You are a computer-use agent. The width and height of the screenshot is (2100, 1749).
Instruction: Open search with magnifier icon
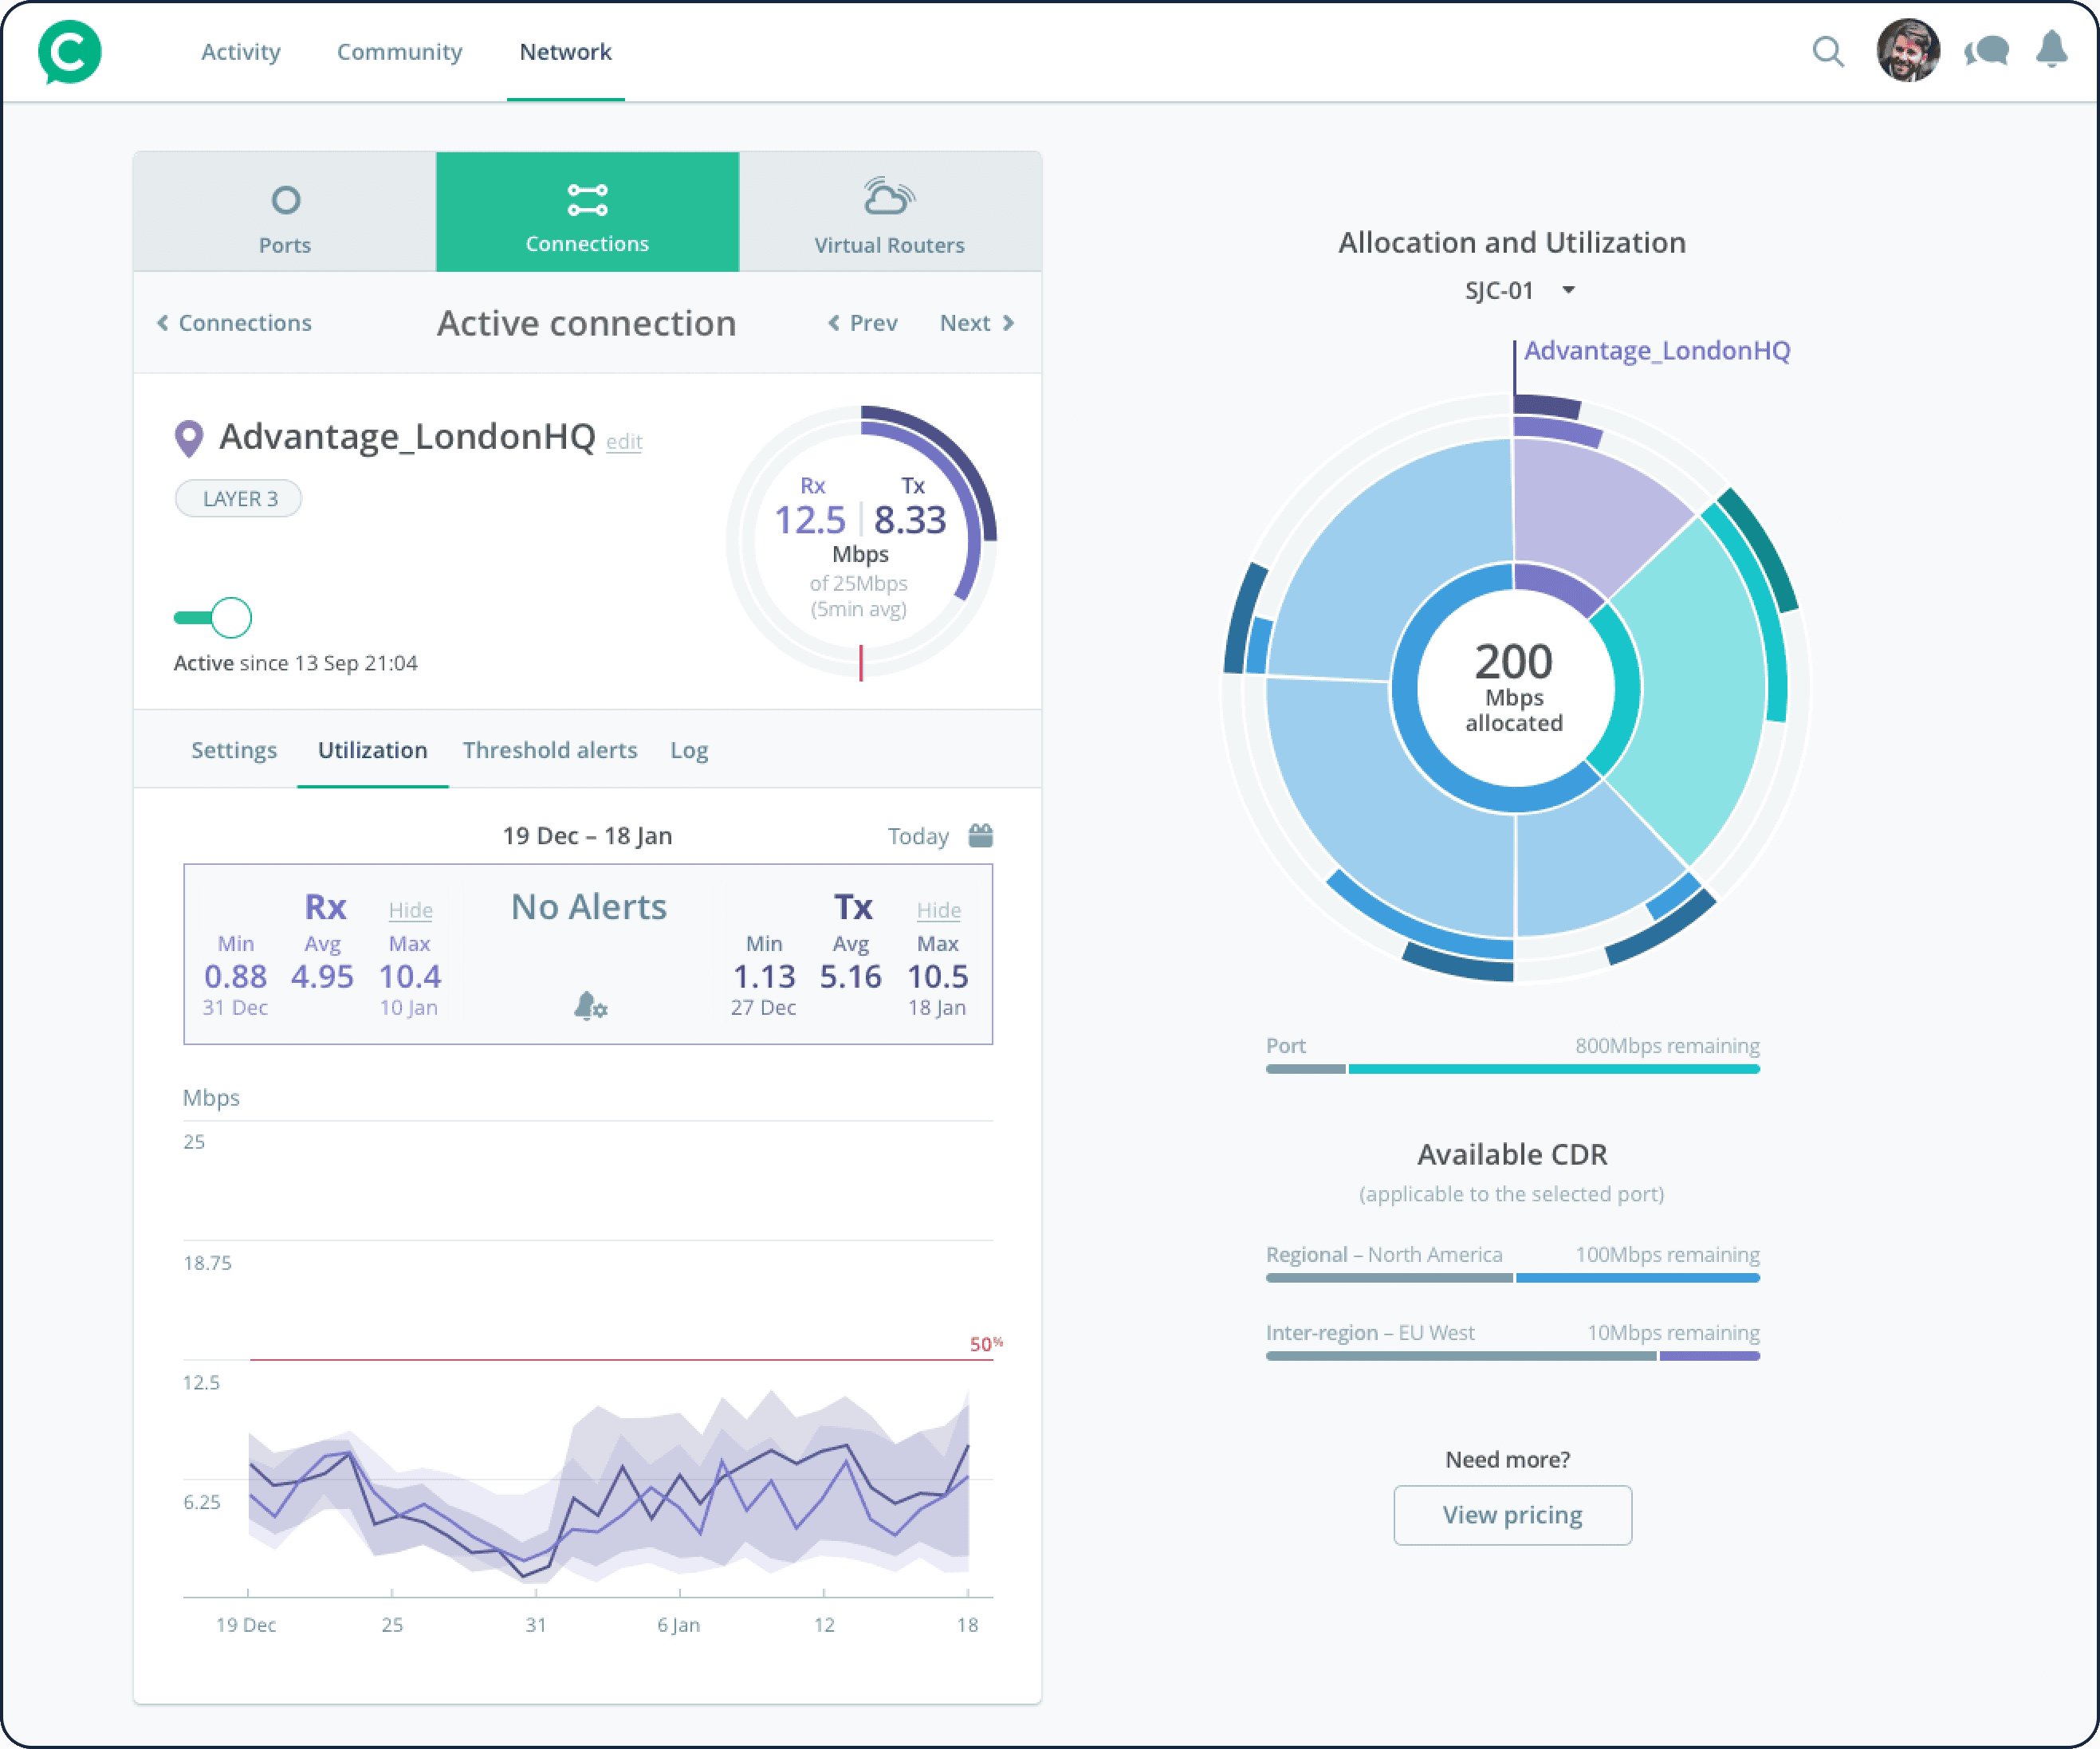pos(1828,52)
